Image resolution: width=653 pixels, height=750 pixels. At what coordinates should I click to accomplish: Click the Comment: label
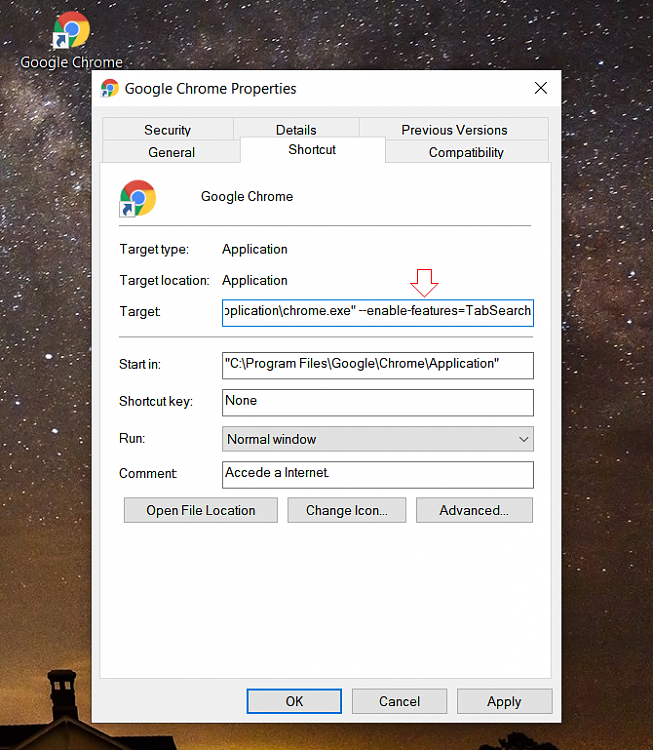tap(148, 474)
